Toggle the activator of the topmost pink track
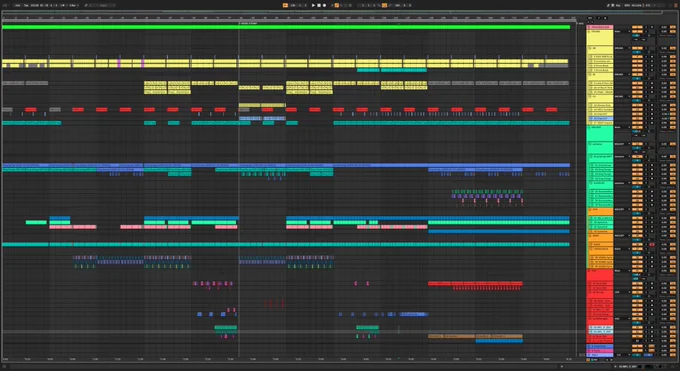 (x=637, y=27)
